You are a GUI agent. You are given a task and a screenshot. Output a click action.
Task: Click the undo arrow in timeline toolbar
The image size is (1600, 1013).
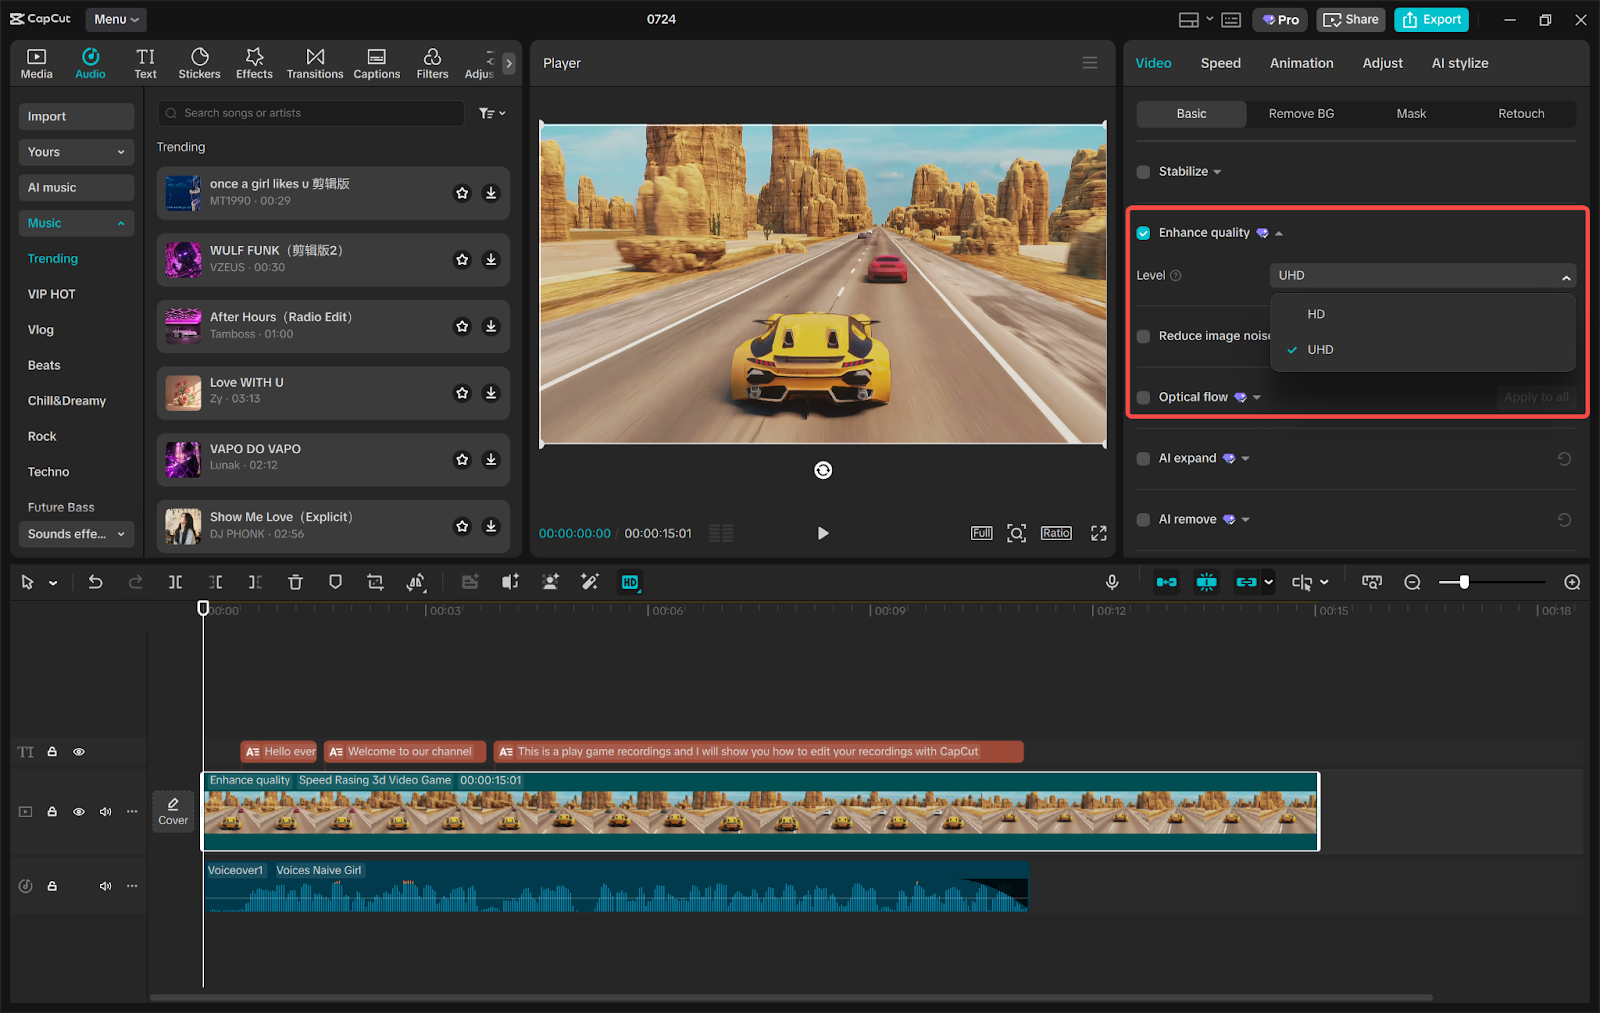point(95,582)
